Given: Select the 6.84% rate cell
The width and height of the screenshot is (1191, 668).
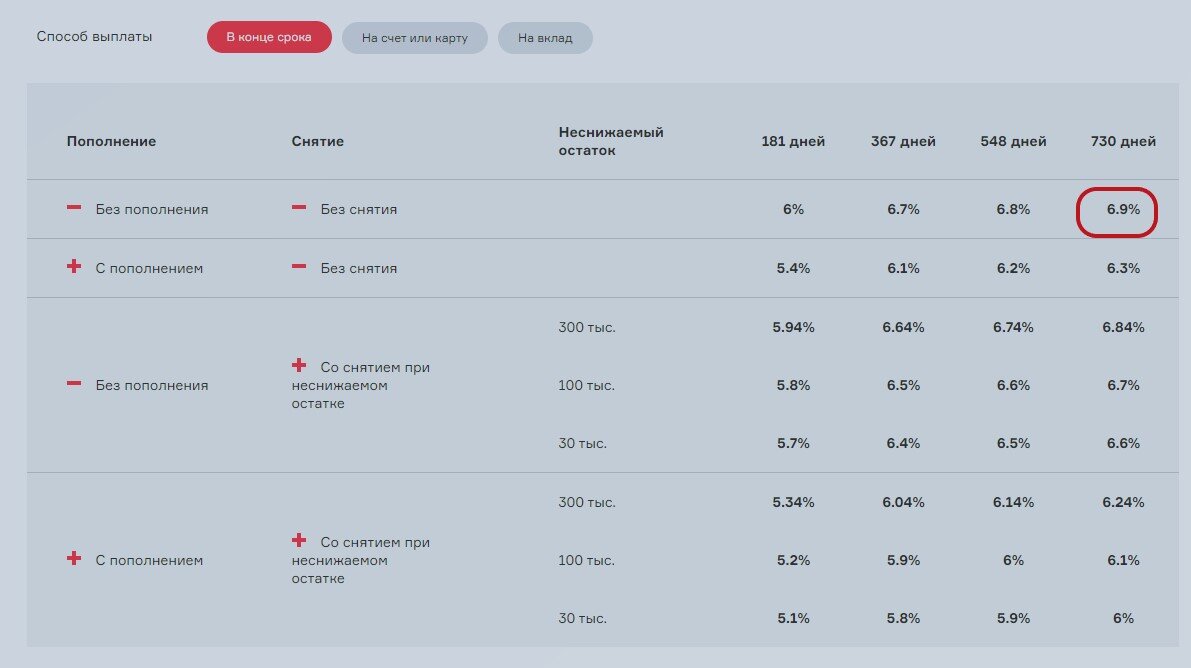Looking at the screenshot, I should coord(1123,327).
